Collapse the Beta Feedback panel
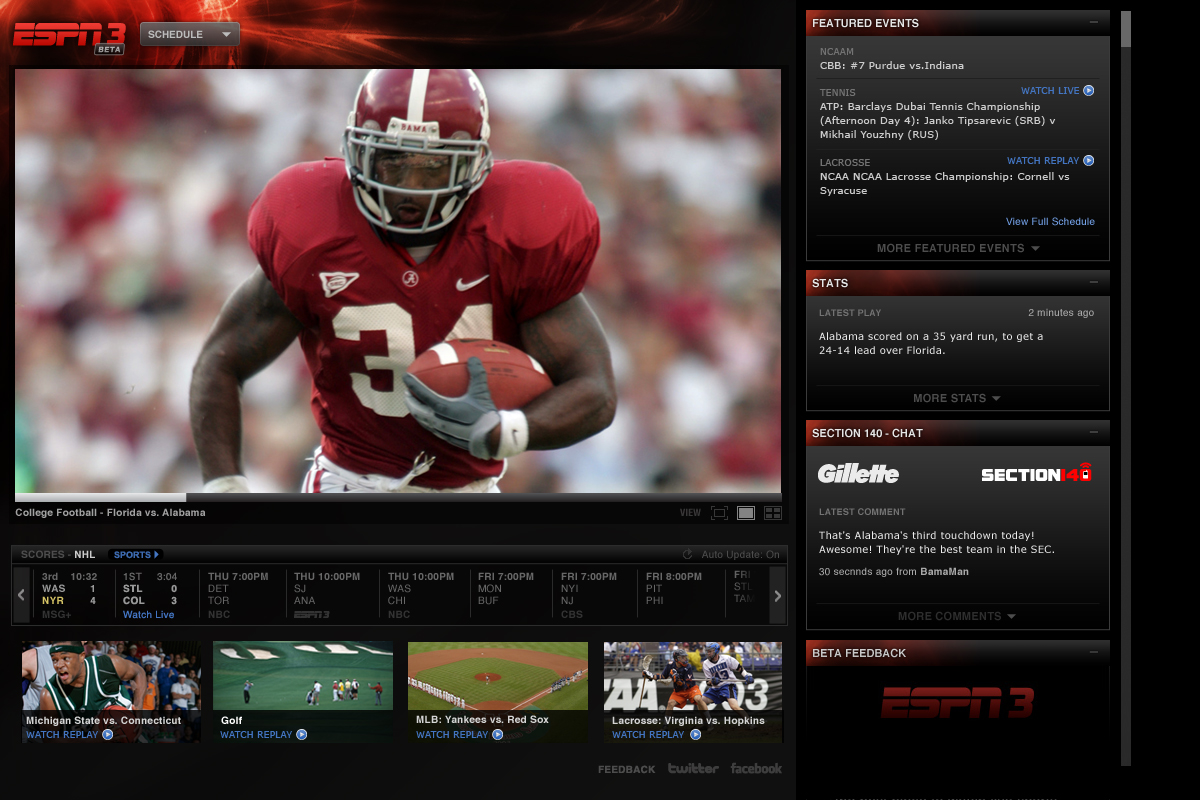 point(1094,652)
